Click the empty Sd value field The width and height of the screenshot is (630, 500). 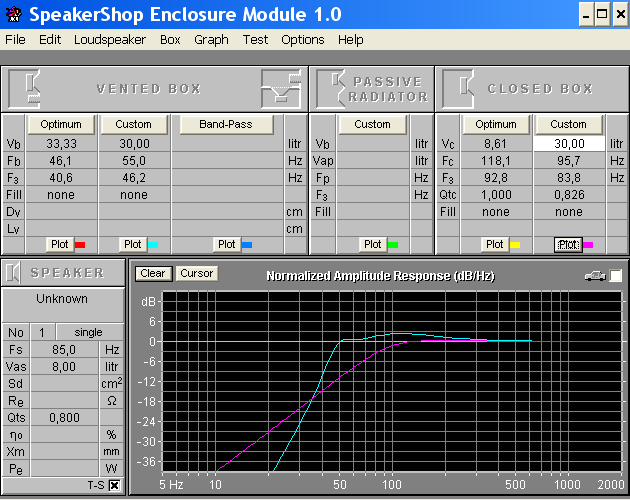pos(64,384)
